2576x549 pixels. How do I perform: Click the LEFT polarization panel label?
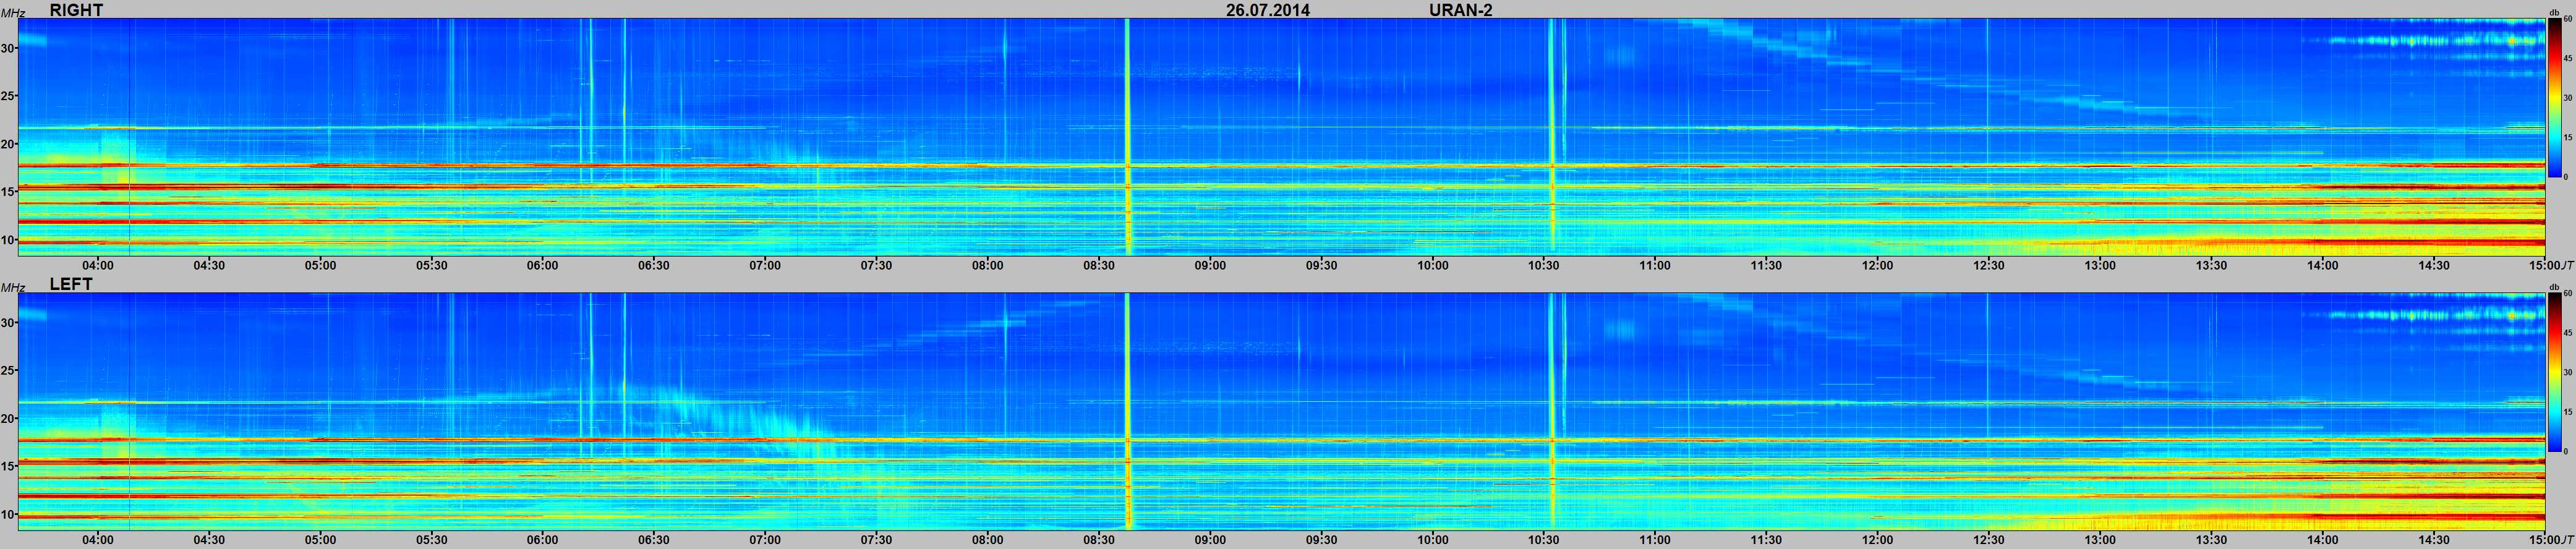[x=71, y=284]
